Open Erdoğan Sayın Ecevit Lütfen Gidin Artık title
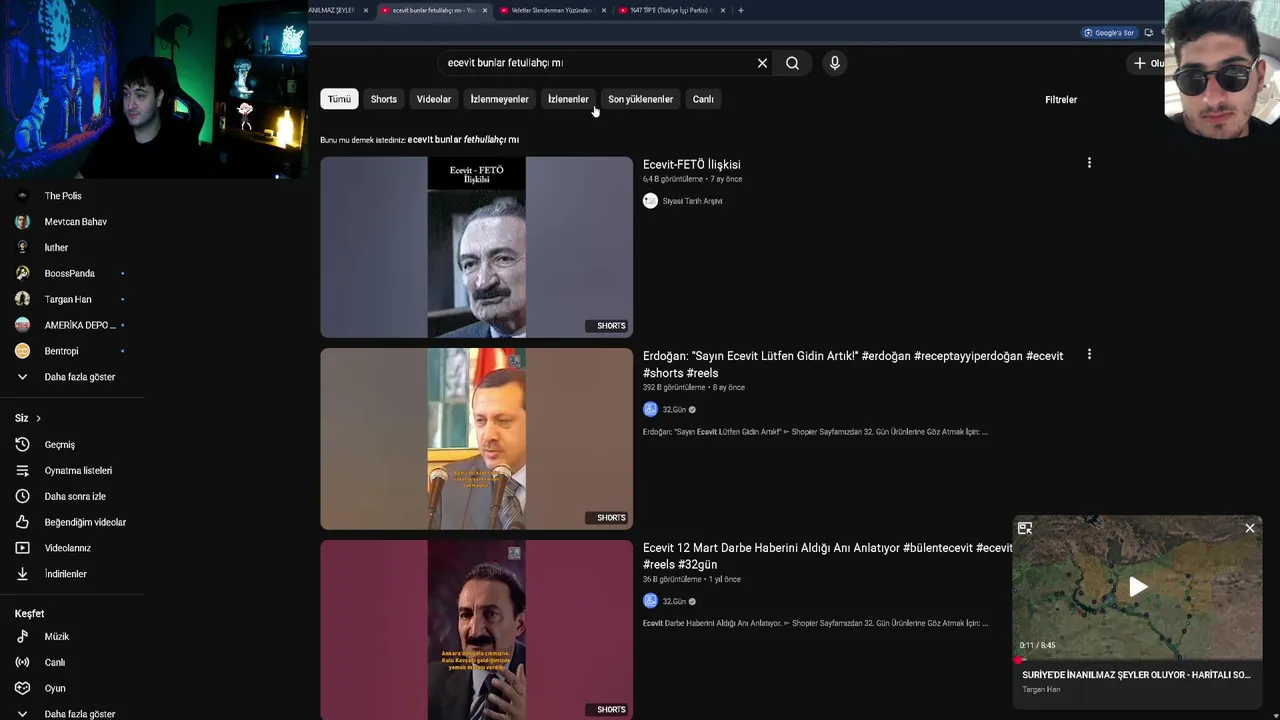 [x=853, y=364]
